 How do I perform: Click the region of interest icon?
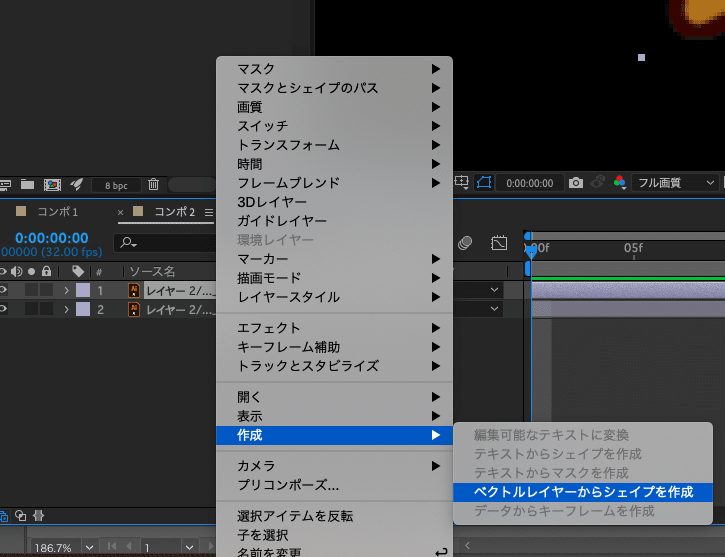pyautogui.click(x=461, y=182)
